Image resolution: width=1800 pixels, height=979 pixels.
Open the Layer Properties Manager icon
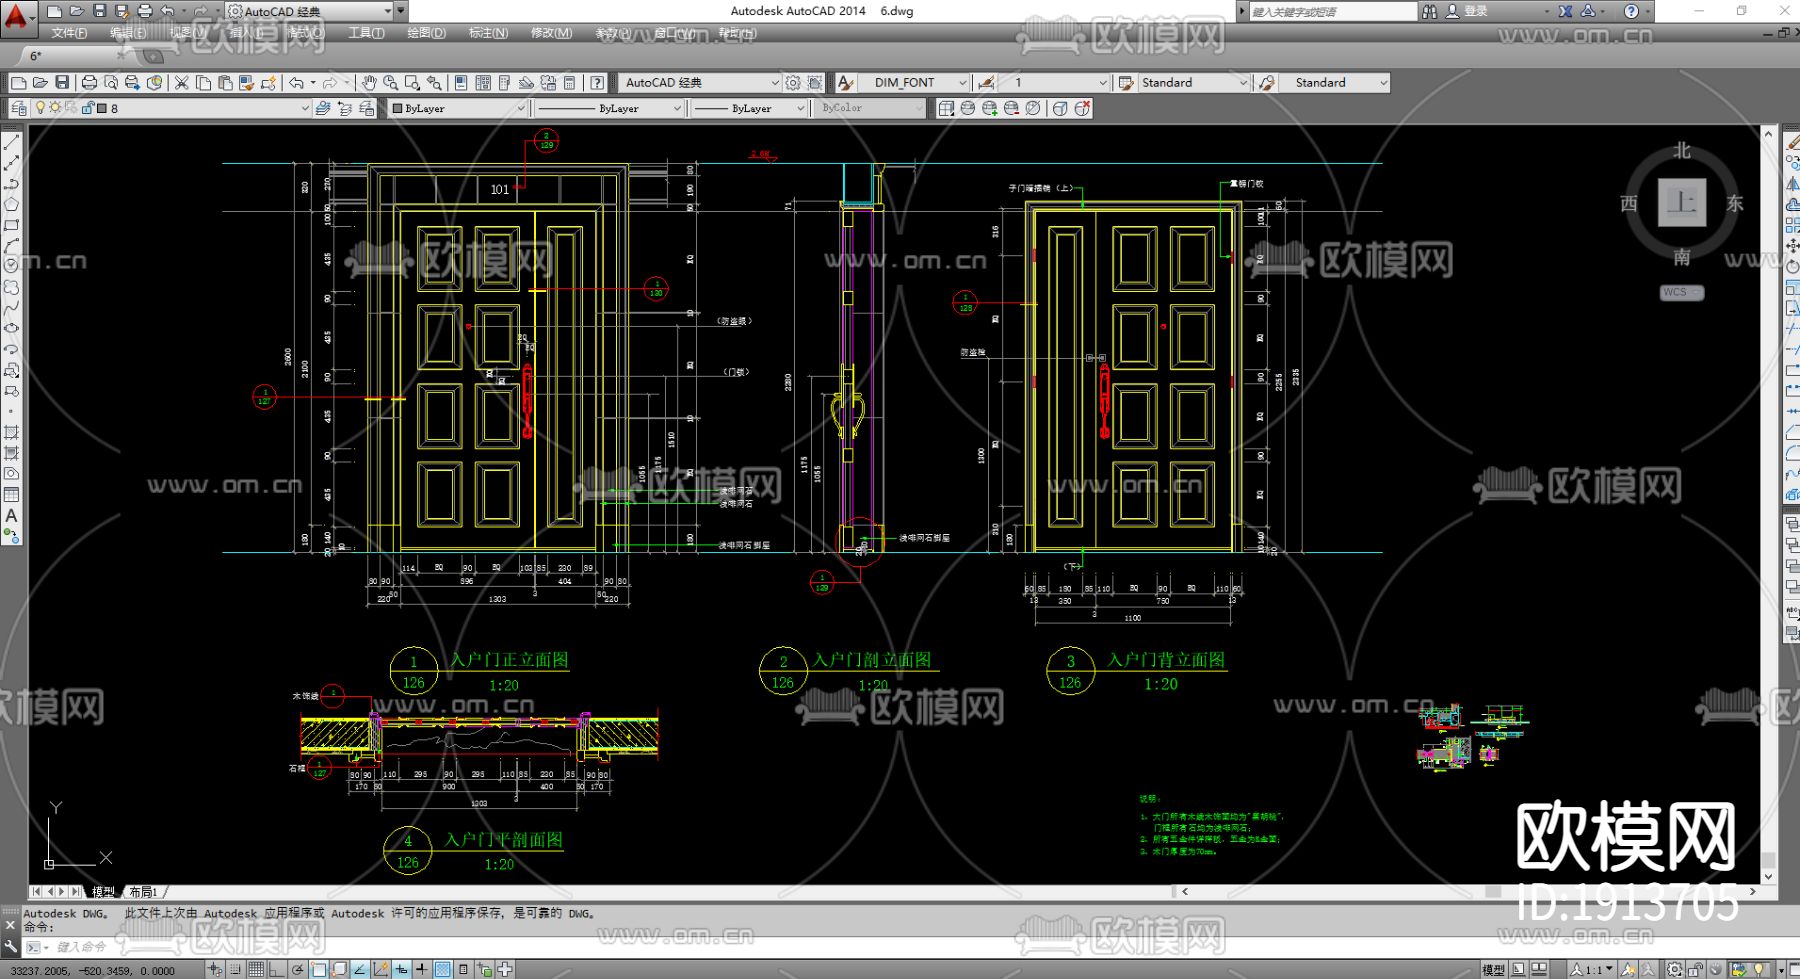coord(19,108)
